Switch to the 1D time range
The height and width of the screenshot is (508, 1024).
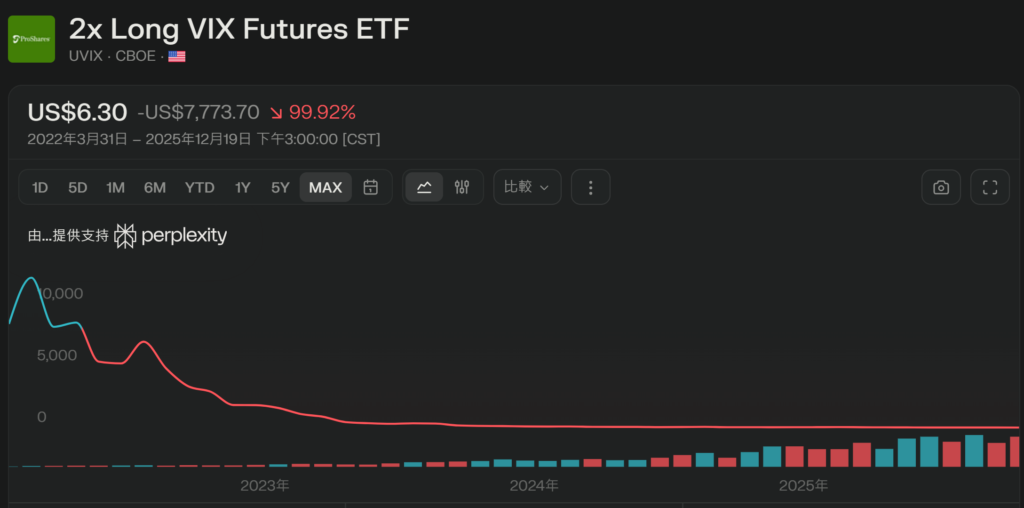(x=40, y=187)
